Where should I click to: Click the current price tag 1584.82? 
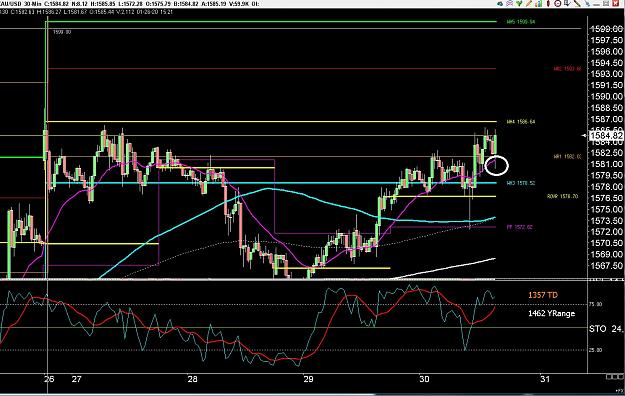[x=606, y=136]
